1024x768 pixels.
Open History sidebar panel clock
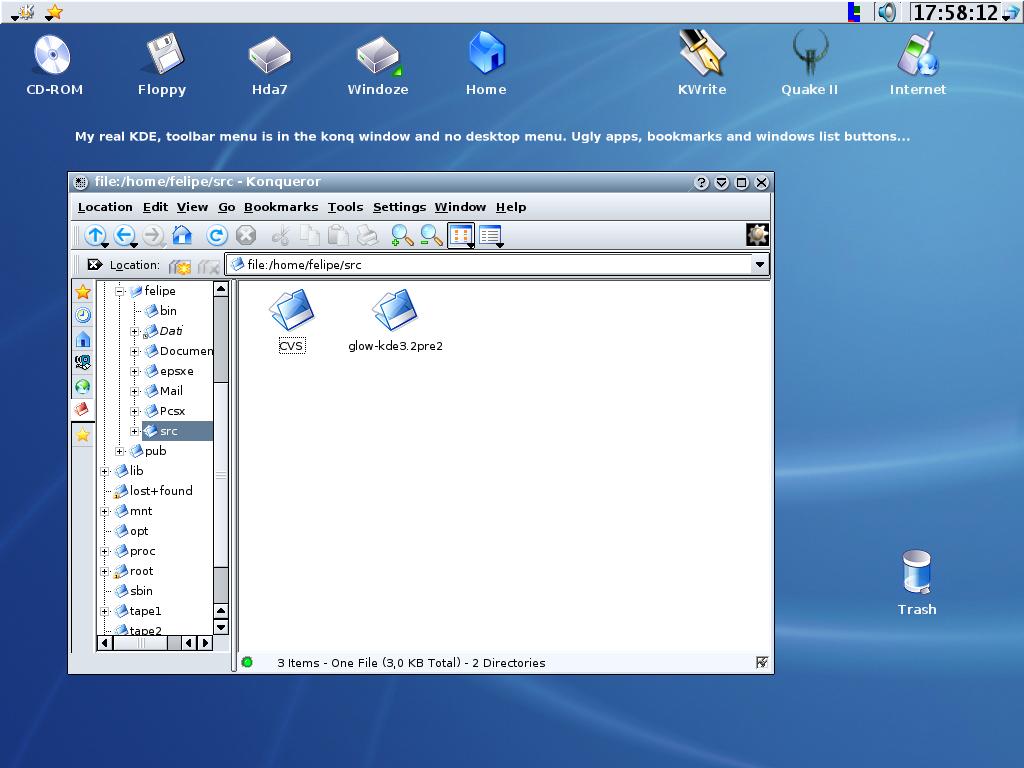(83, 315)
